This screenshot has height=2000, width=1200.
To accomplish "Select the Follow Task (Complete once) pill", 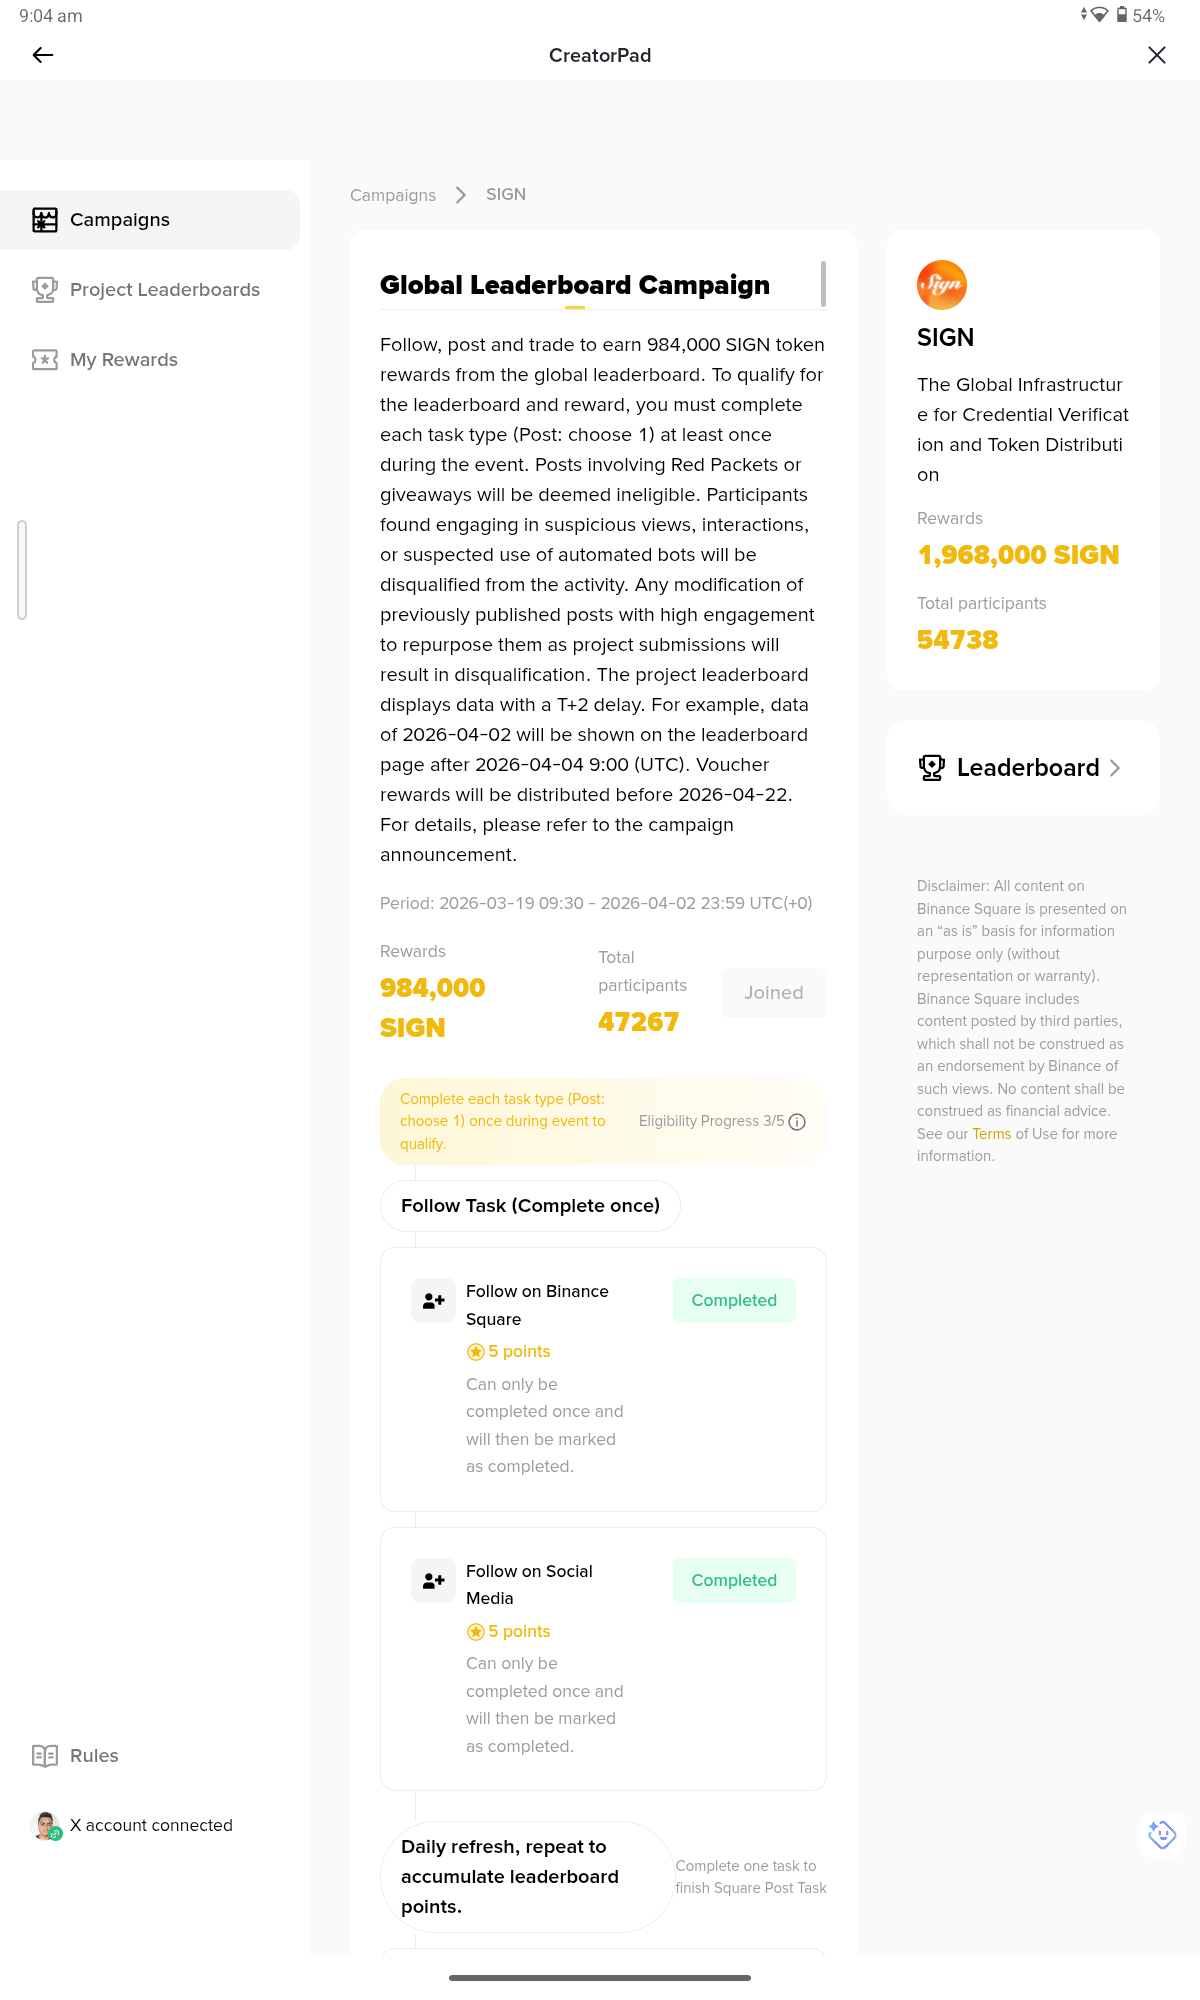I will [x=530, y=1206].
